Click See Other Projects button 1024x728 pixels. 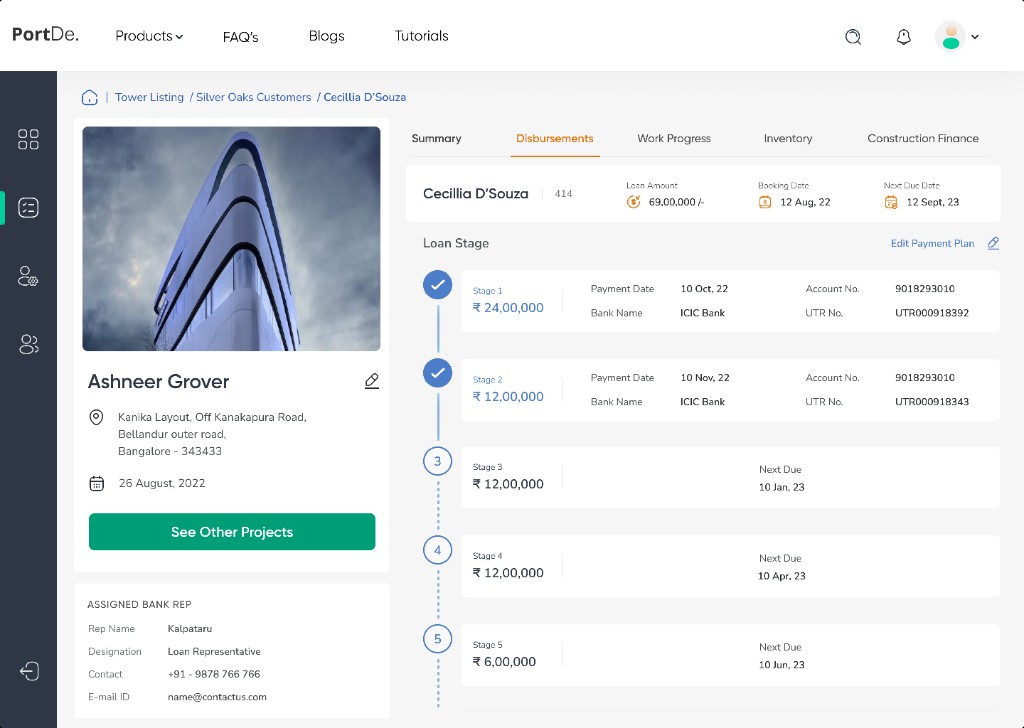click(x=232, y=531)
